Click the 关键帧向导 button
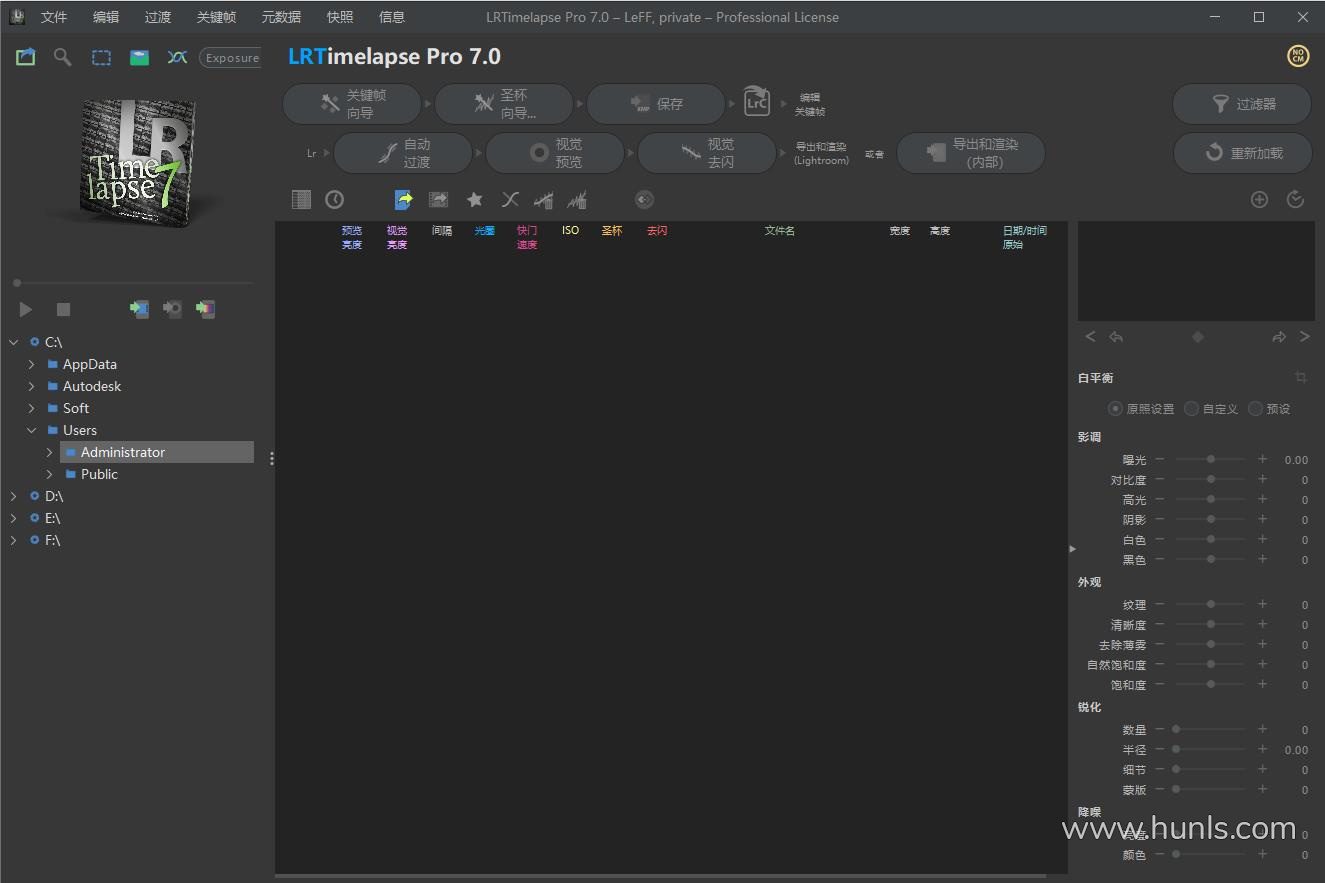The height and width of the screenshot is (883, 1325). tap(352, 104)
